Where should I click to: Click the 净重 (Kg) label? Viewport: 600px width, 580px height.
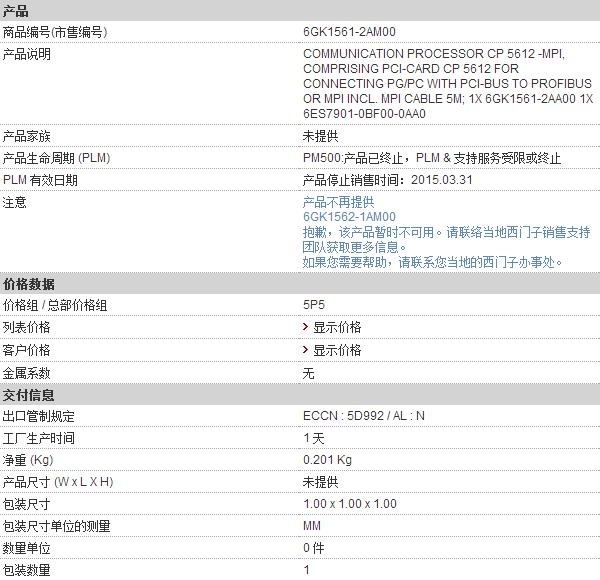coord(28,460)
